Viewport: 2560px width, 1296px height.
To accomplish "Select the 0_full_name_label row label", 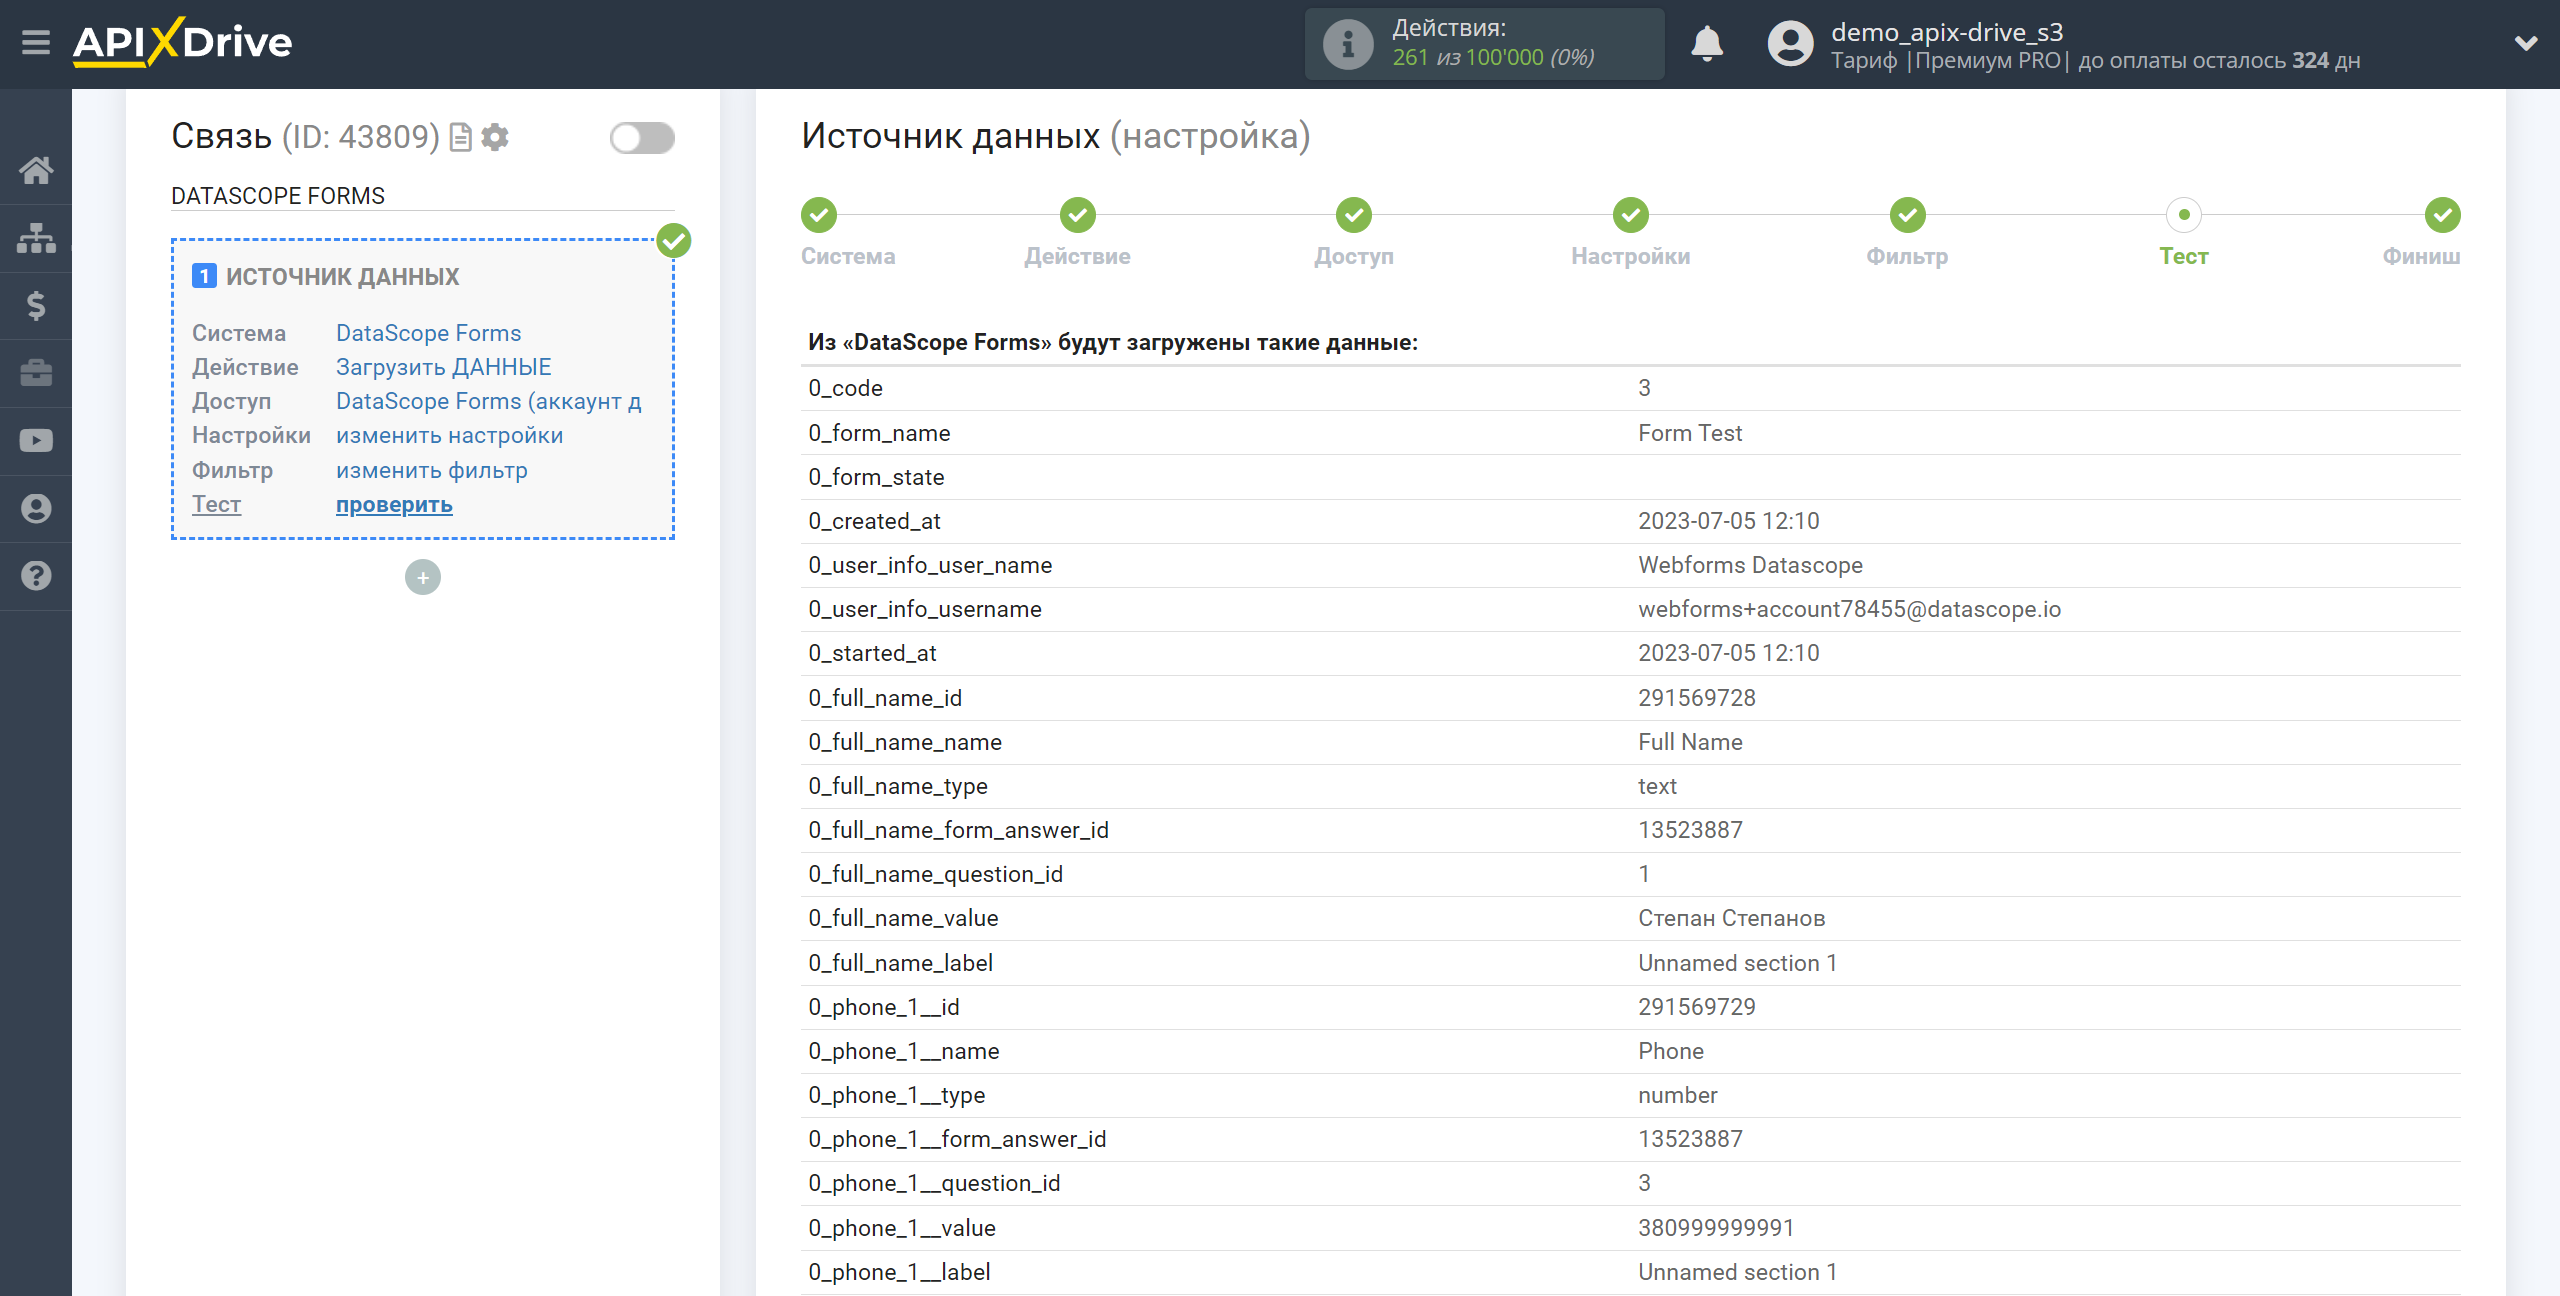I will point(900,963).
